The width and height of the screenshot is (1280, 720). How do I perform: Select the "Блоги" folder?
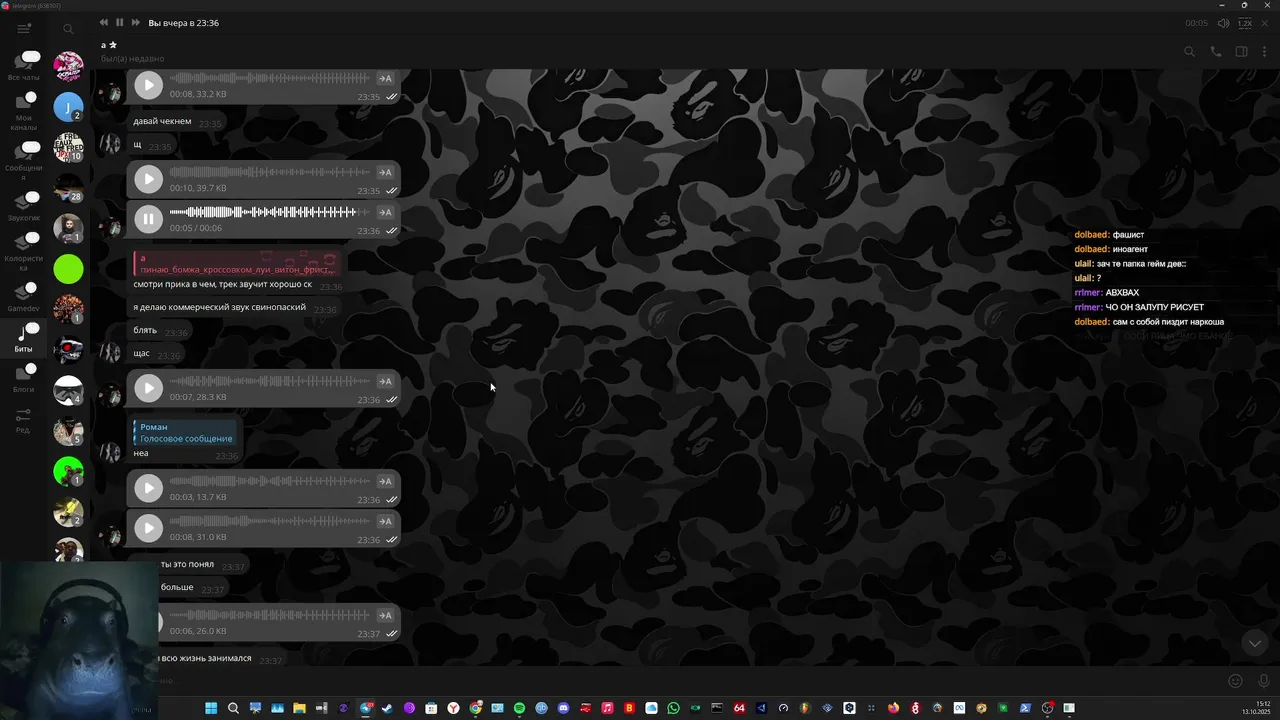(x=24, y=377)
